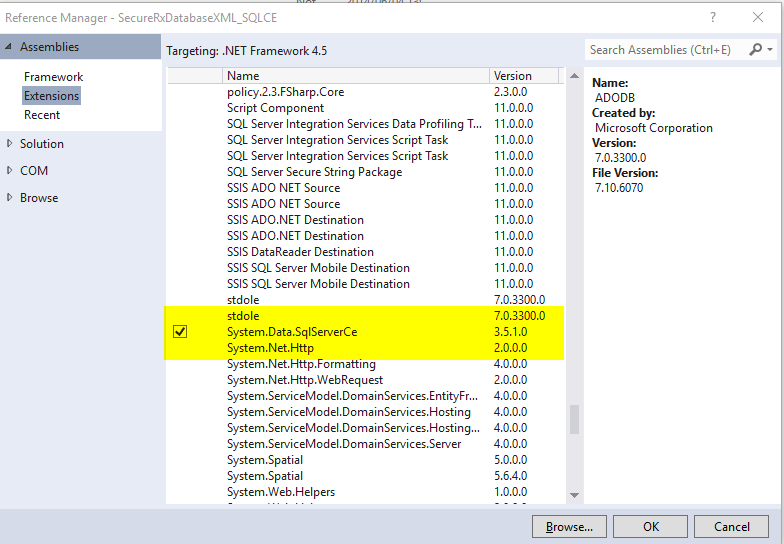
Task: Click the scrollbar down arrow
Action: 574,495
